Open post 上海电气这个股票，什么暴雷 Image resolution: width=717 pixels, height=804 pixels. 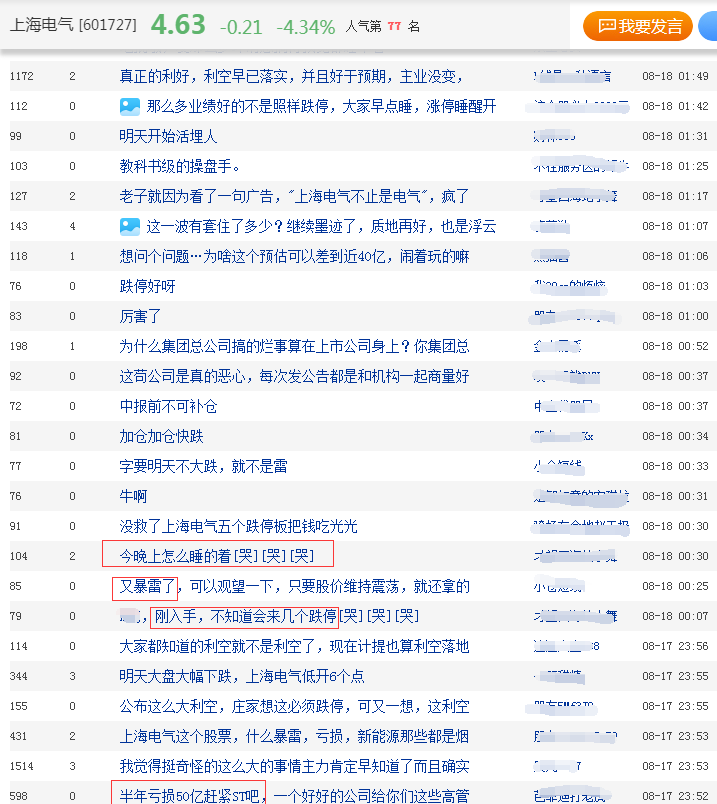pyautogui.click(x=294, y=737)
